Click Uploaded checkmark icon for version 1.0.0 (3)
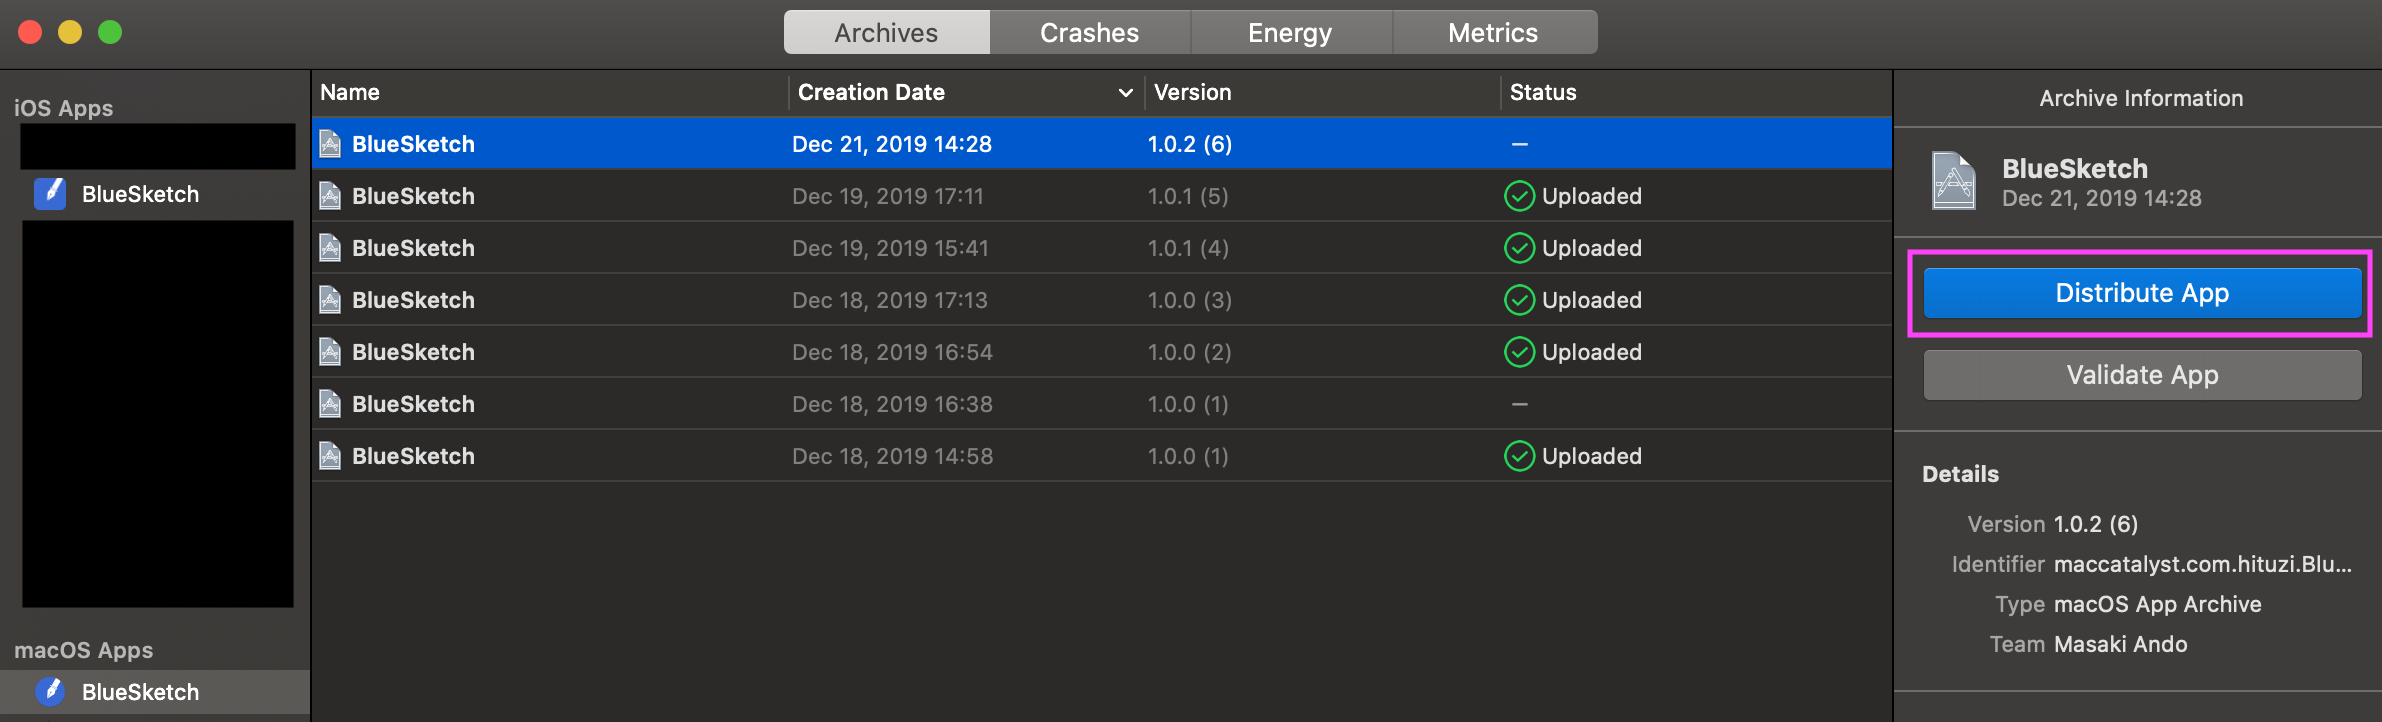Image resolution: width=2382 pixels, height=722 pixels. 1519,300
